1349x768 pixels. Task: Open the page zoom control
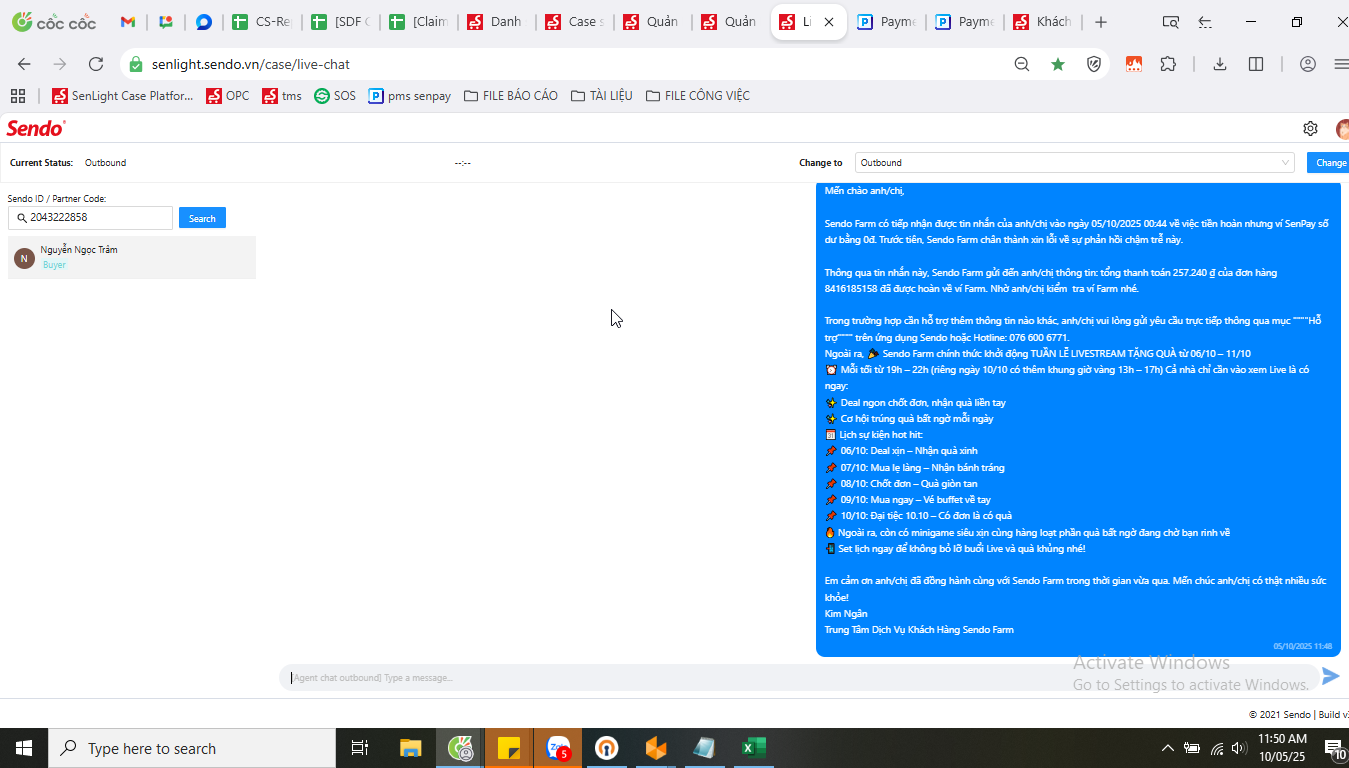[1022, 64]
